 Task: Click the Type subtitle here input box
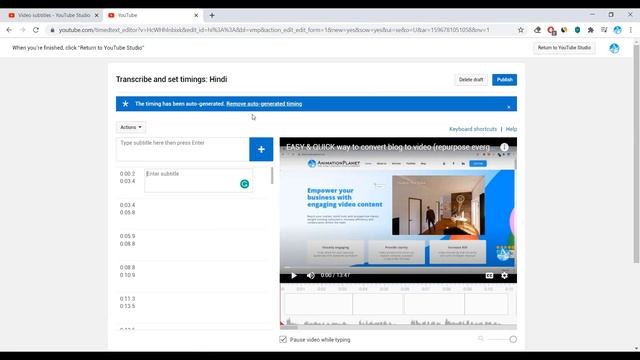tap(182, 149)
